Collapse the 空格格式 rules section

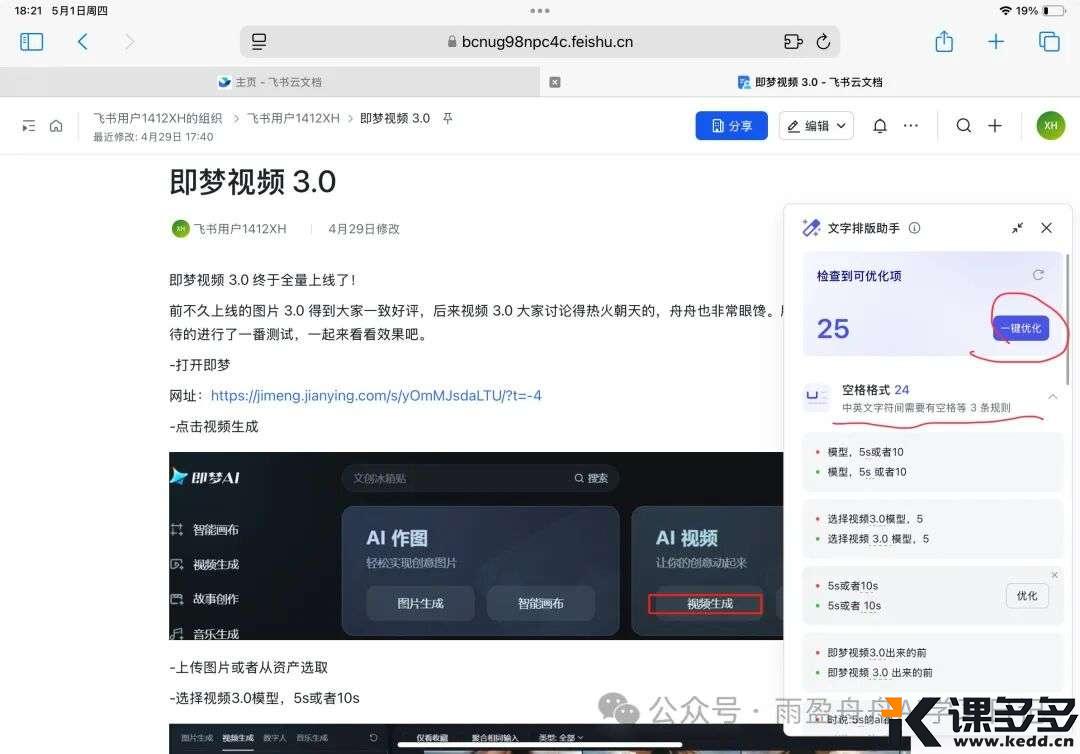[x=1052, y=397]
